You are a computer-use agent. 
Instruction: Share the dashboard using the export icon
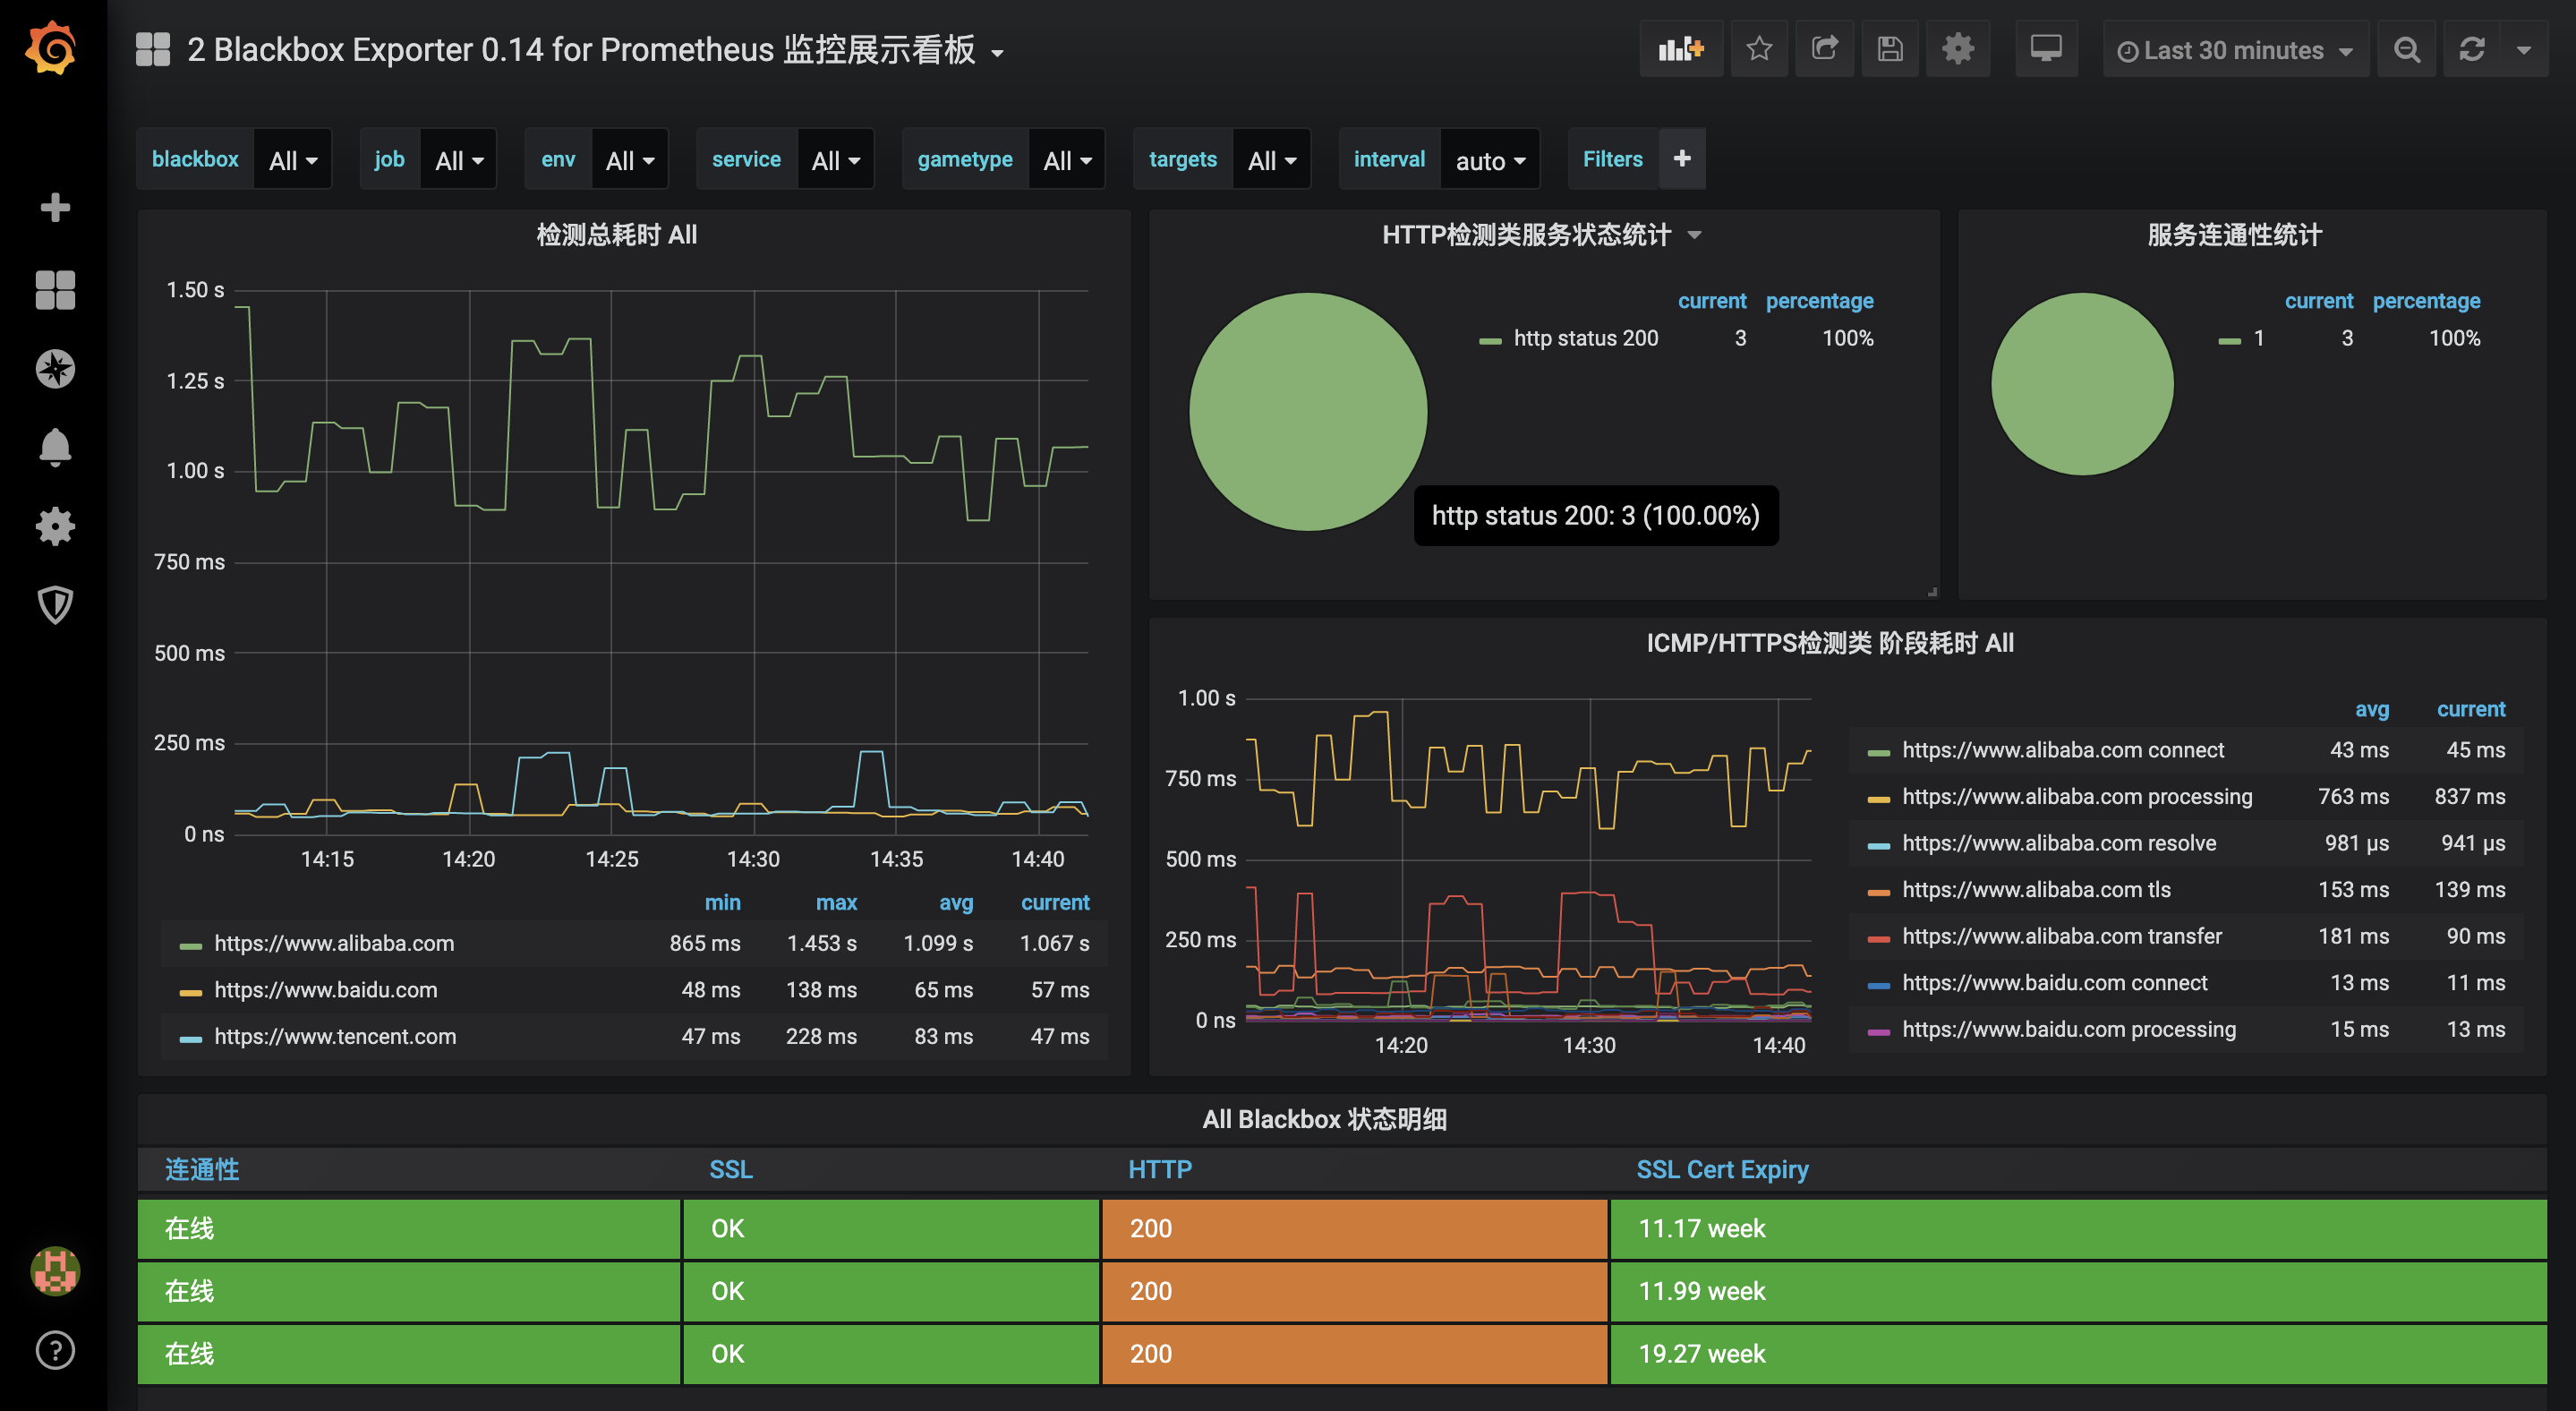tap(1824, 48)
